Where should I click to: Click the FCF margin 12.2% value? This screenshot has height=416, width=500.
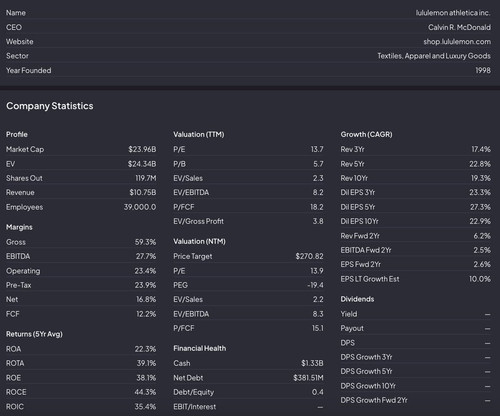146,314
